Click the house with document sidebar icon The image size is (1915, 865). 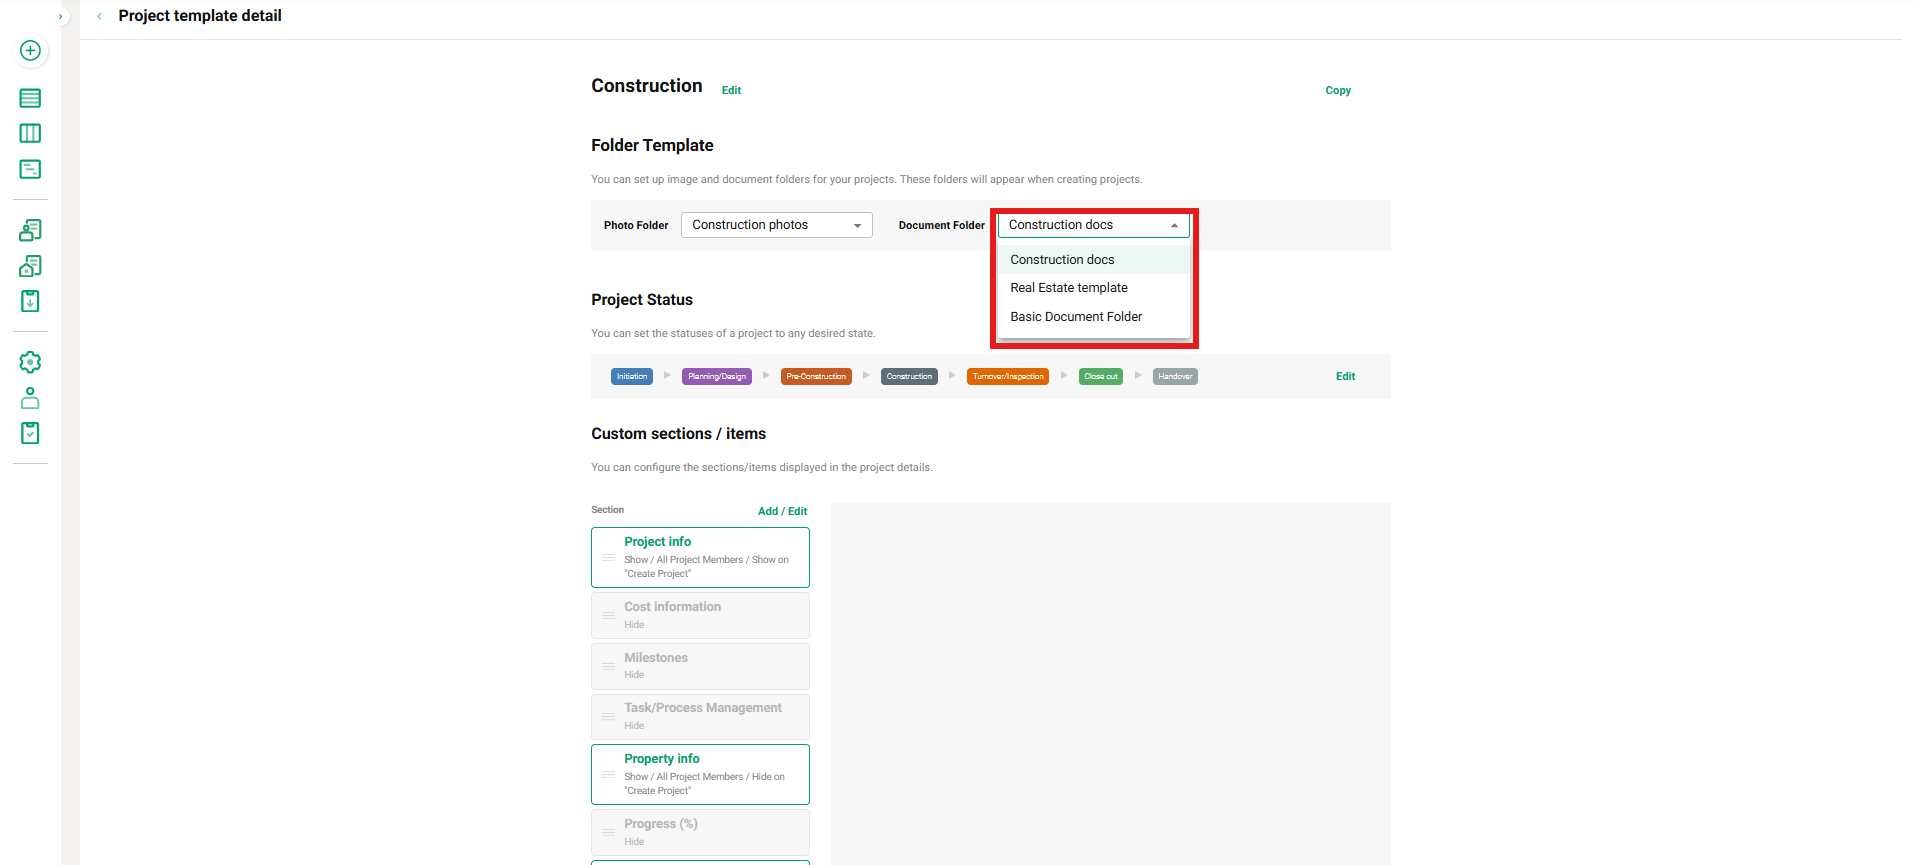(30, 266)
